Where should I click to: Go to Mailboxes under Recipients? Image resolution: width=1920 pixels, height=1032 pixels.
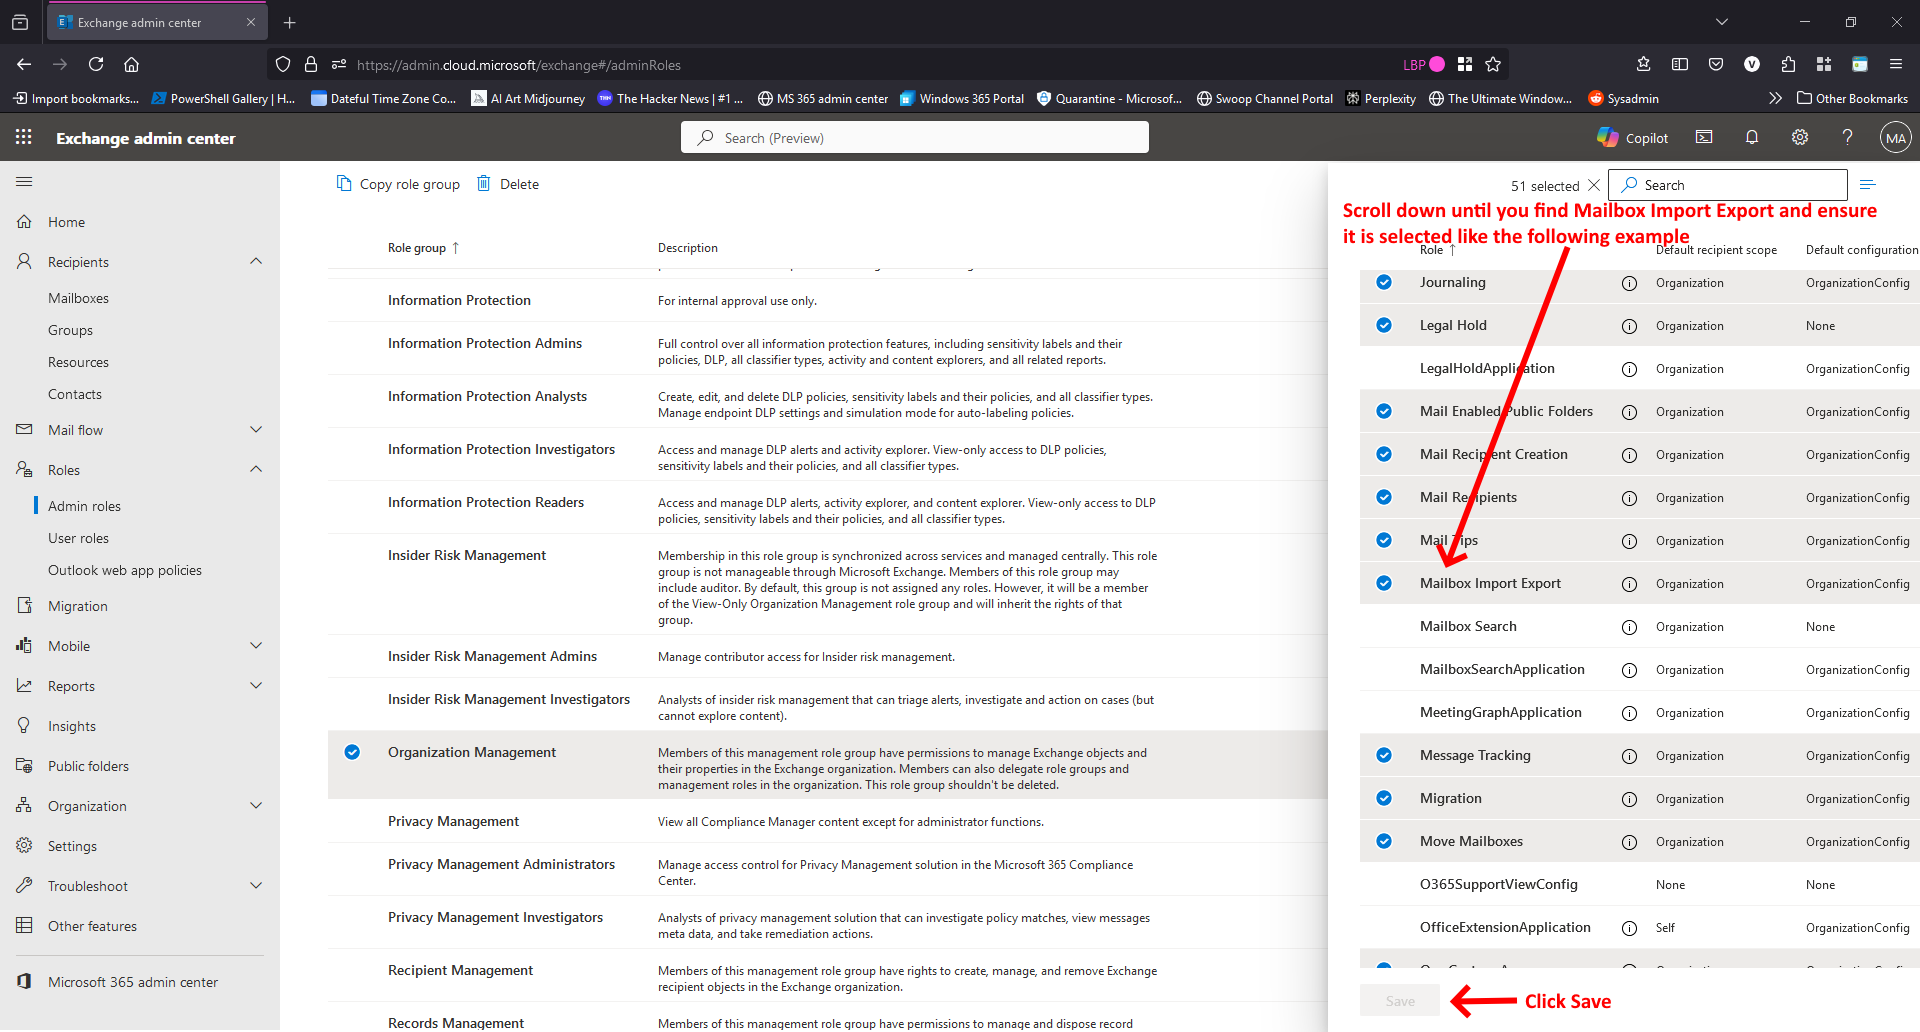78,298
